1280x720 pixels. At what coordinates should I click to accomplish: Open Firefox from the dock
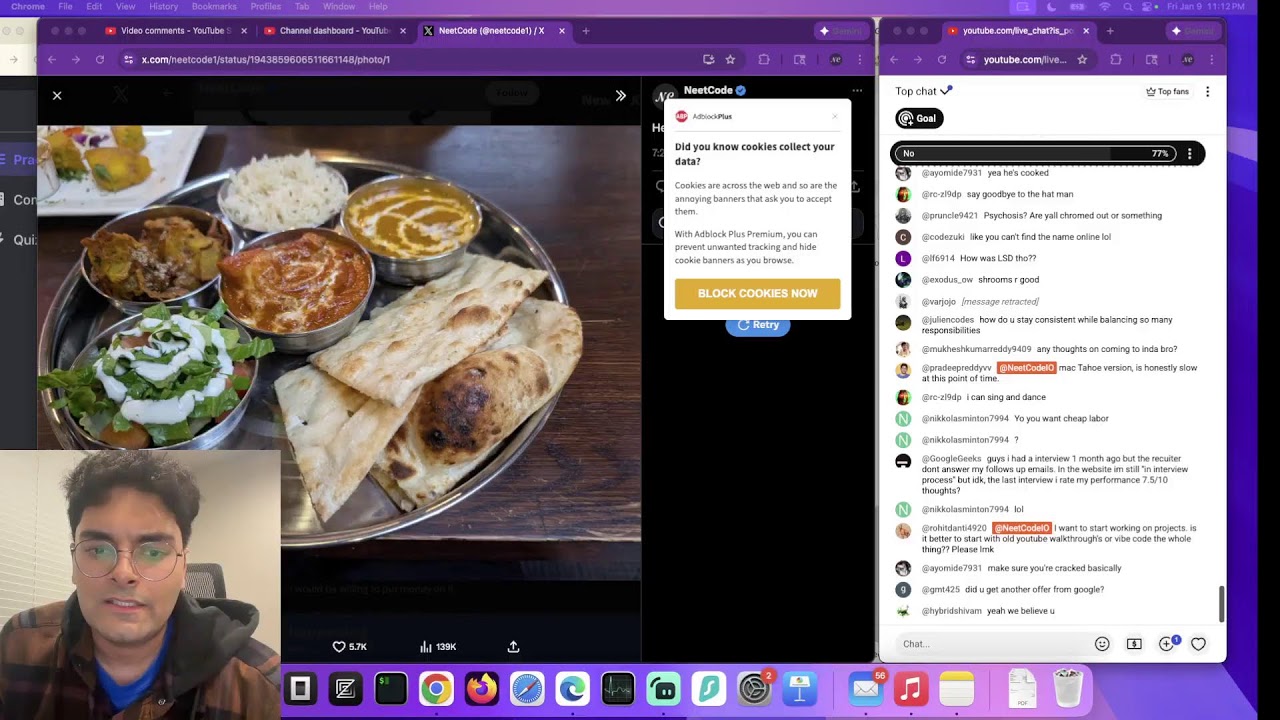(481, 689)
